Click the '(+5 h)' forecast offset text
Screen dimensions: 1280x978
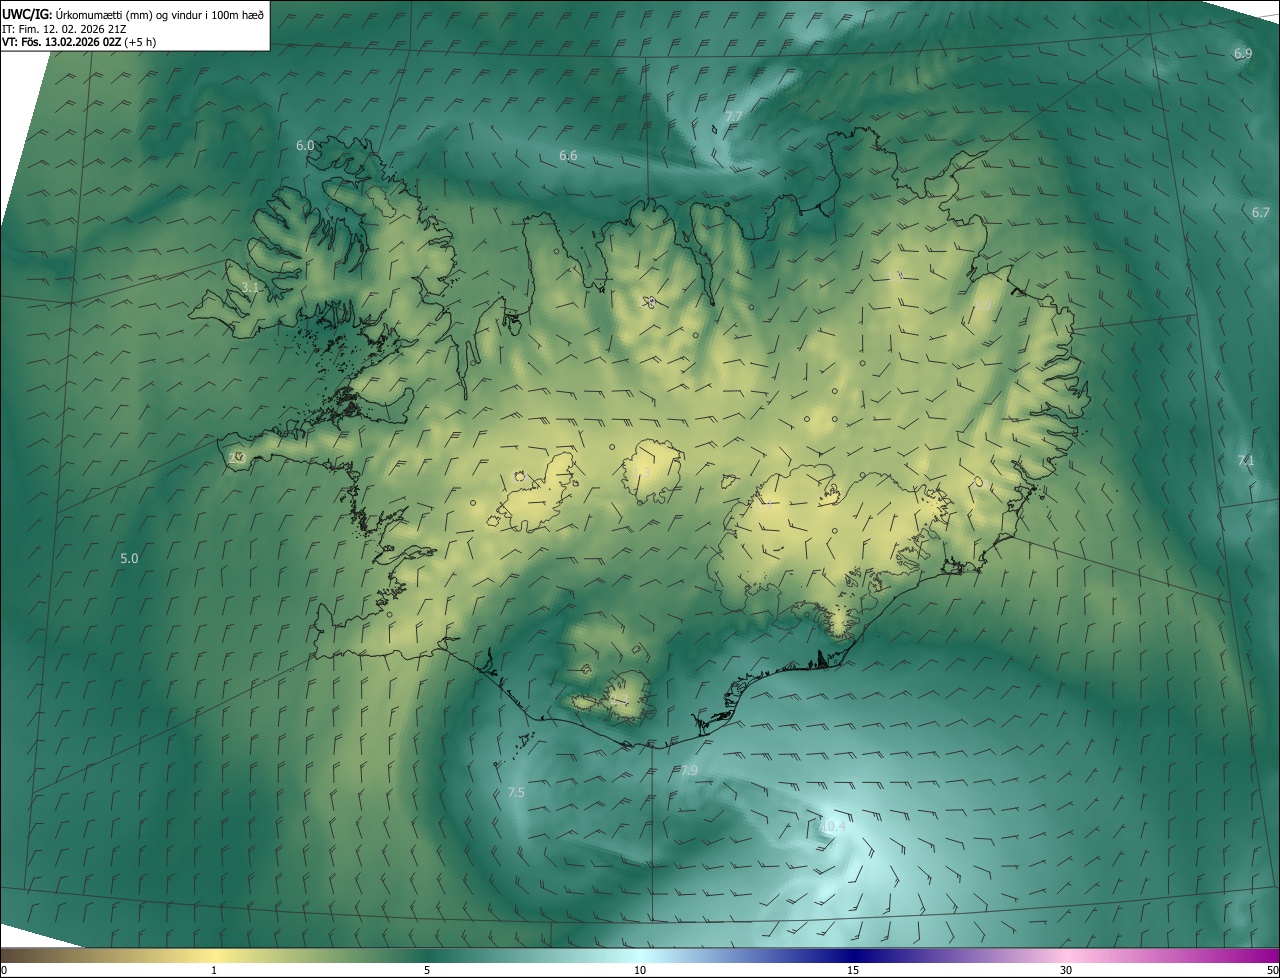[x=141, y=42]
